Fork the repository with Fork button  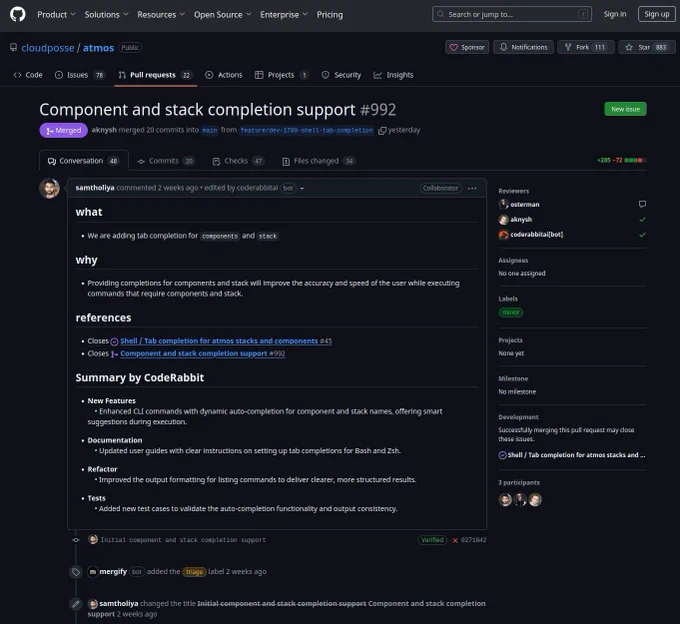point(586,47)
